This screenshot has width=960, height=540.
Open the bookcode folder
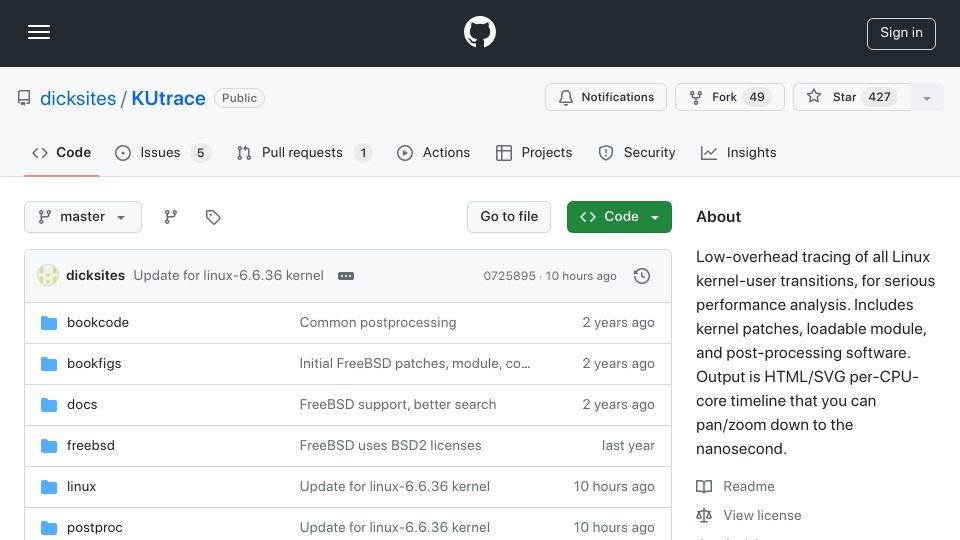point(98,323)
